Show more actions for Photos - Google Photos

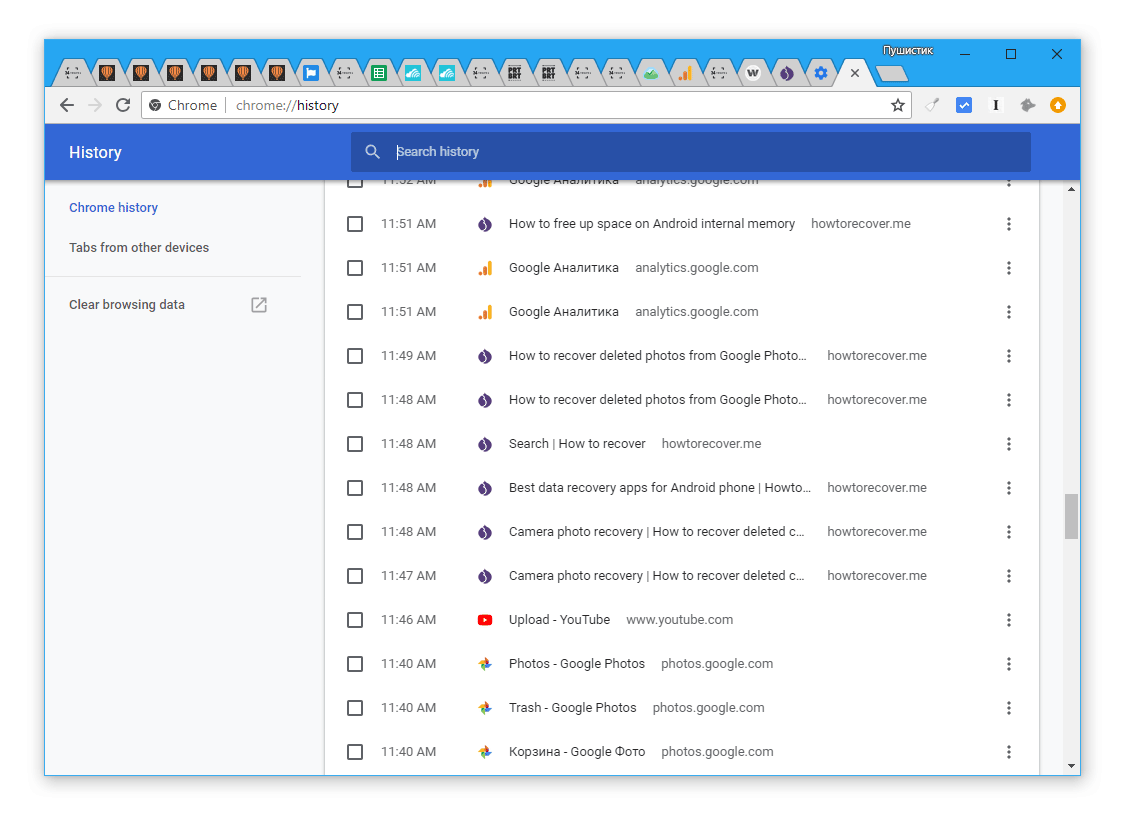1009,664
